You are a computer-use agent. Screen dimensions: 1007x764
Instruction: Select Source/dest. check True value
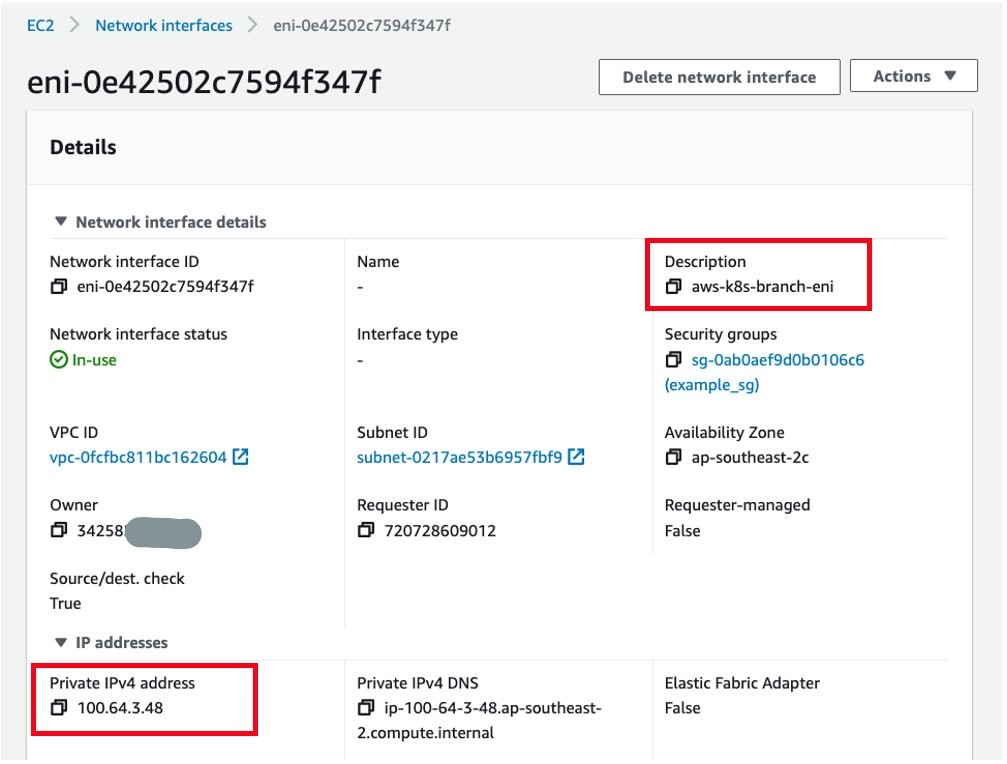pos(66,603)
